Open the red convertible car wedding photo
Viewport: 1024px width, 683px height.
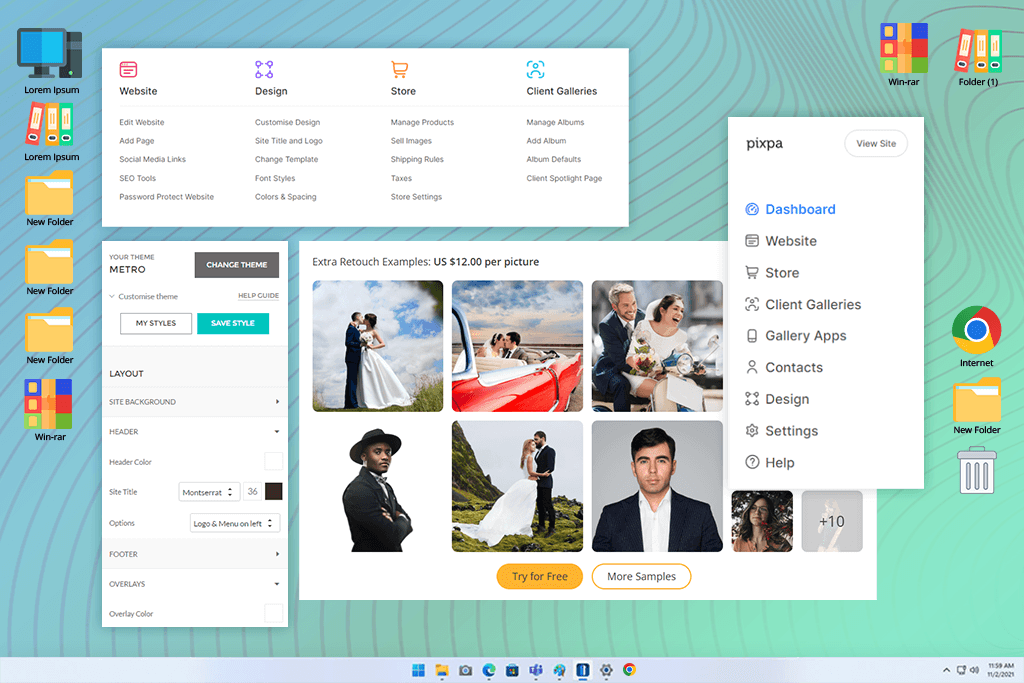[517, 346]
